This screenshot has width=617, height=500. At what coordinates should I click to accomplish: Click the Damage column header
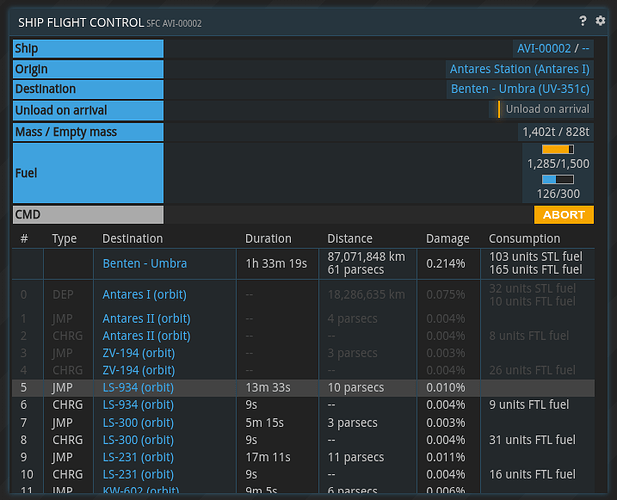point(447,238)
